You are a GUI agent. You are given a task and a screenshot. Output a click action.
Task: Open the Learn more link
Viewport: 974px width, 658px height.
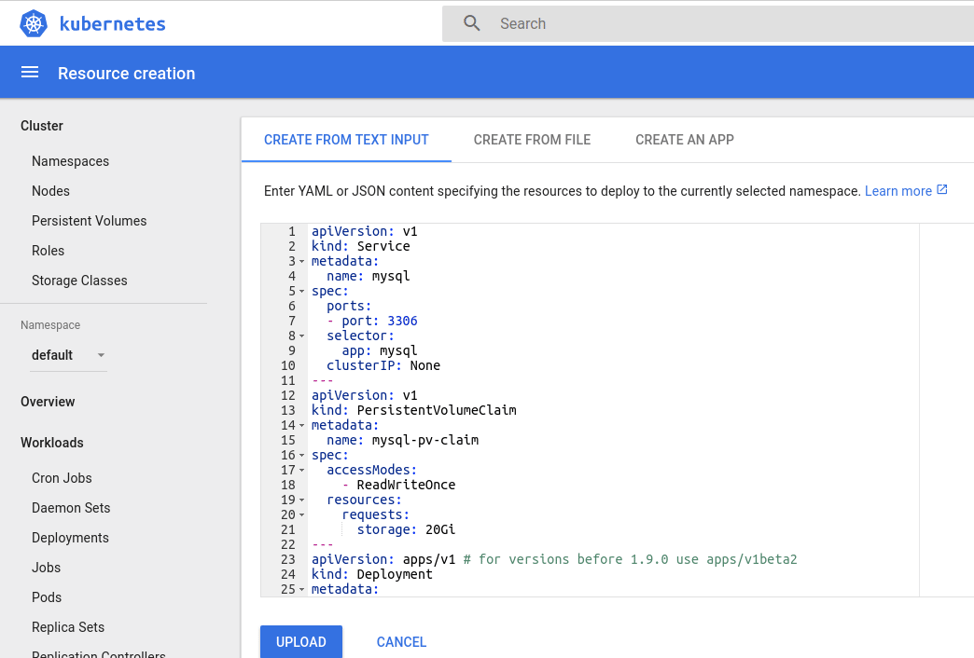pos(896,190)
